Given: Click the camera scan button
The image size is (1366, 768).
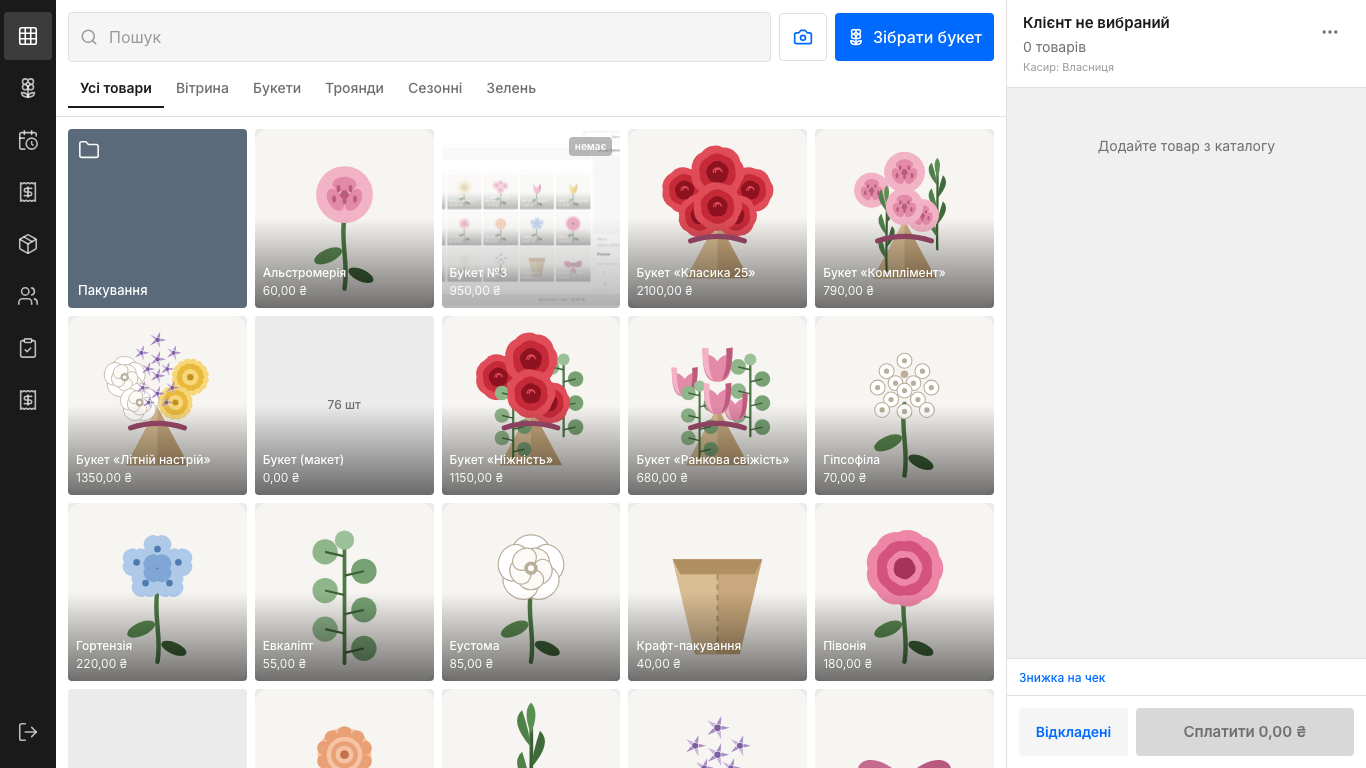Looking at the screenshot, I should [x=803, y=37].
